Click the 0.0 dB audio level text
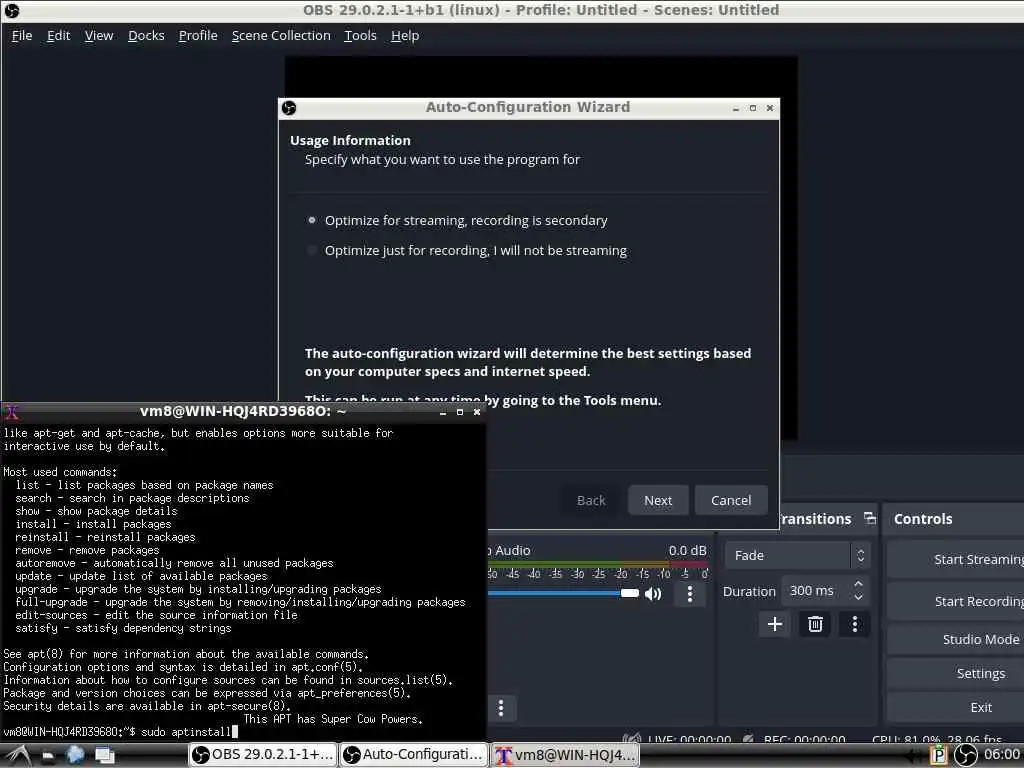This screenshot has width=1024, height=768. (687, 551)
